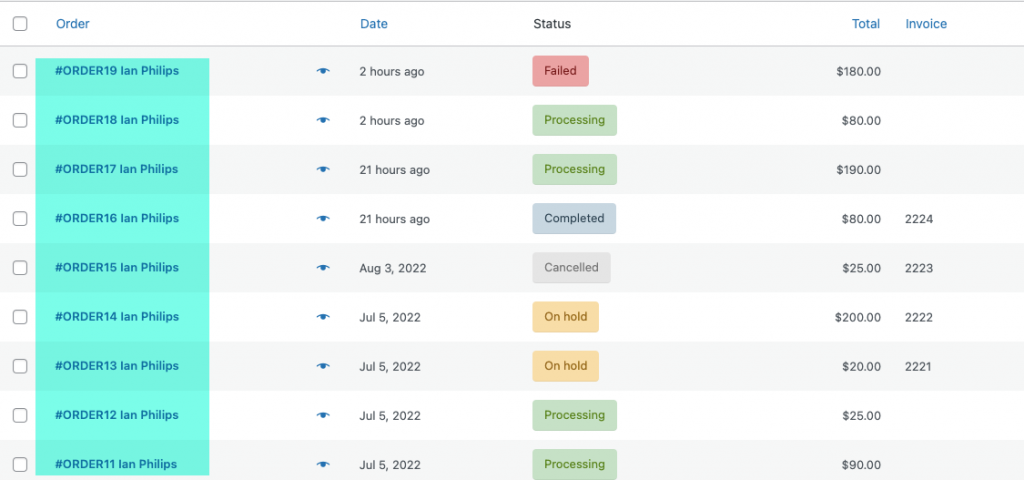This screenshot has height=480, width=1024.
Task: Show preview for #ORDER14 using eye icon
Action: [323, 317]
